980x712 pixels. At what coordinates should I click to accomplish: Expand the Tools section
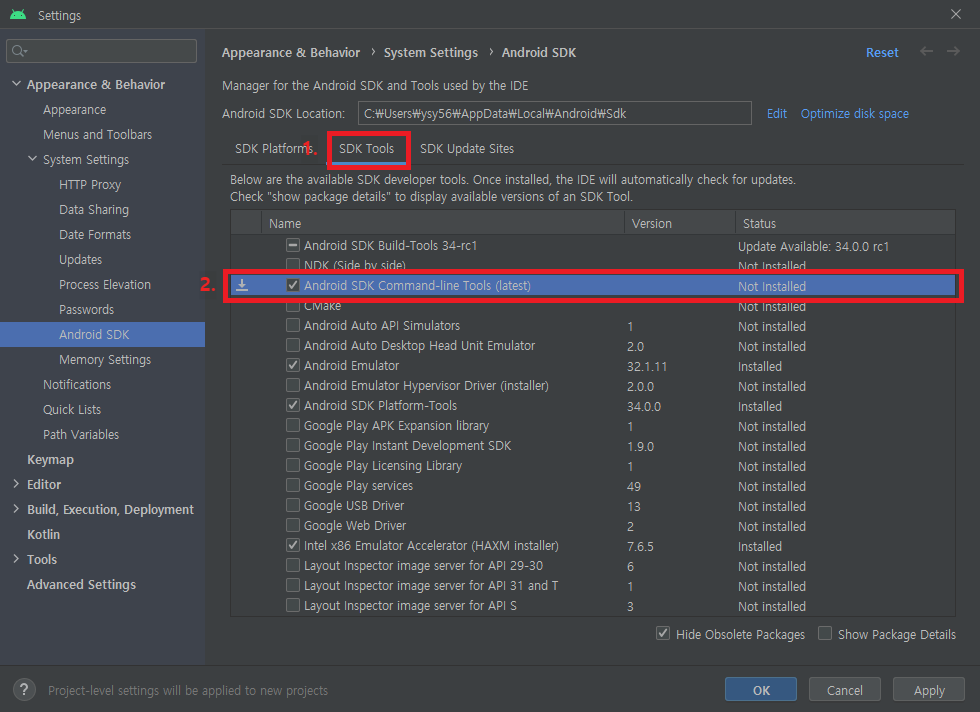[x=16, y=559]
